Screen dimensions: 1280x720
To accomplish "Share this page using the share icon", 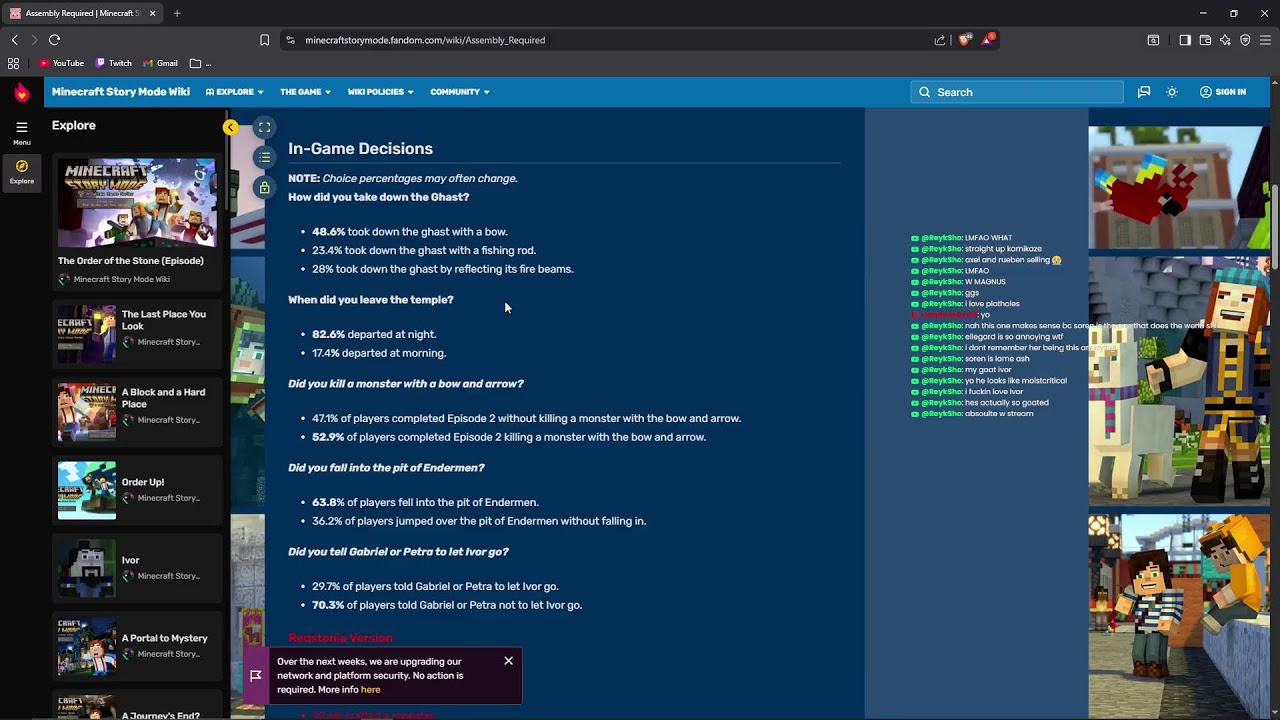I will [x=940, y=40].
